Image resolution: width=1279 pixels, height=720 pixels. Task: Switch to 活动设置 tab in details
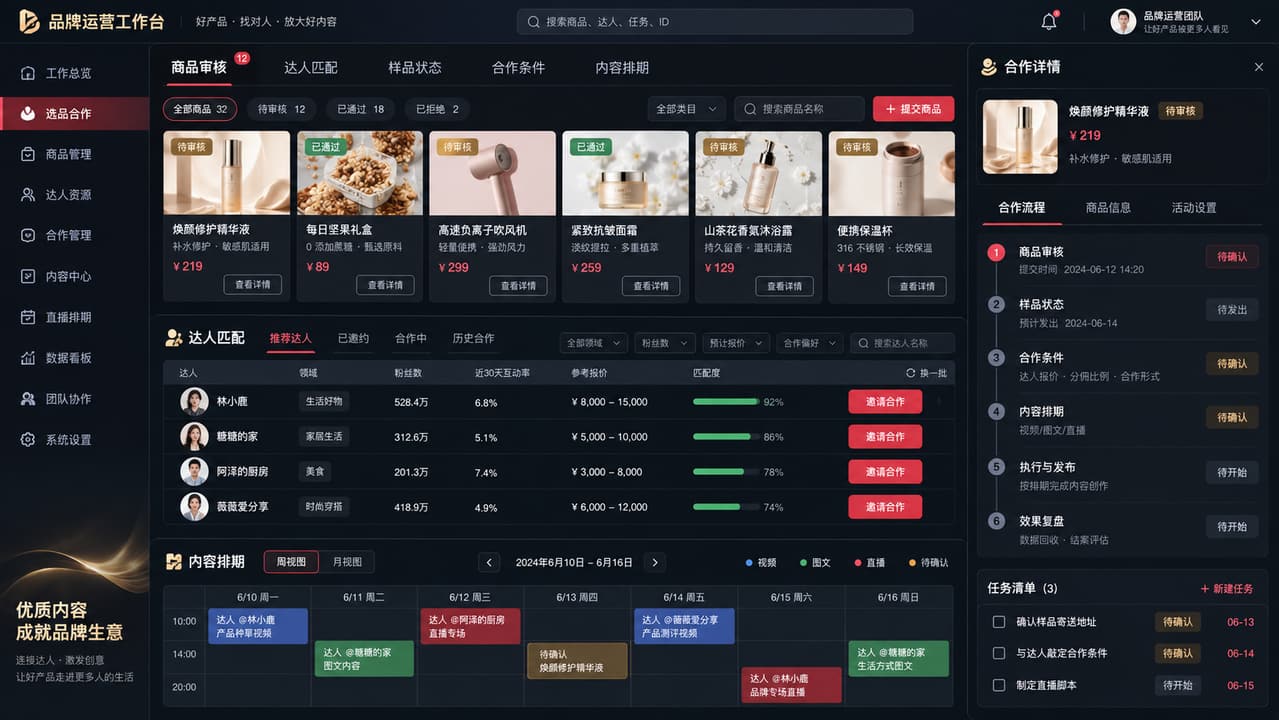tap(1194, 208)
